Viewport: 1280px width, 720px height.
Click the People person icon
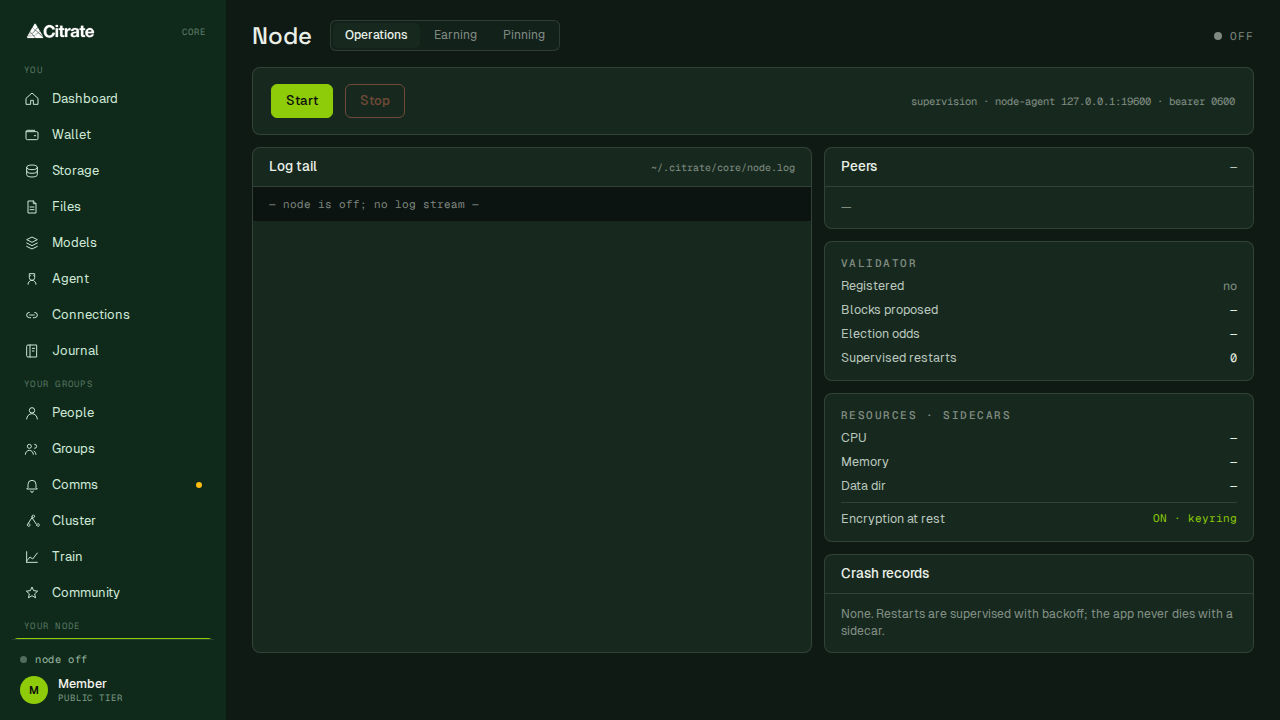pos(32,413)
